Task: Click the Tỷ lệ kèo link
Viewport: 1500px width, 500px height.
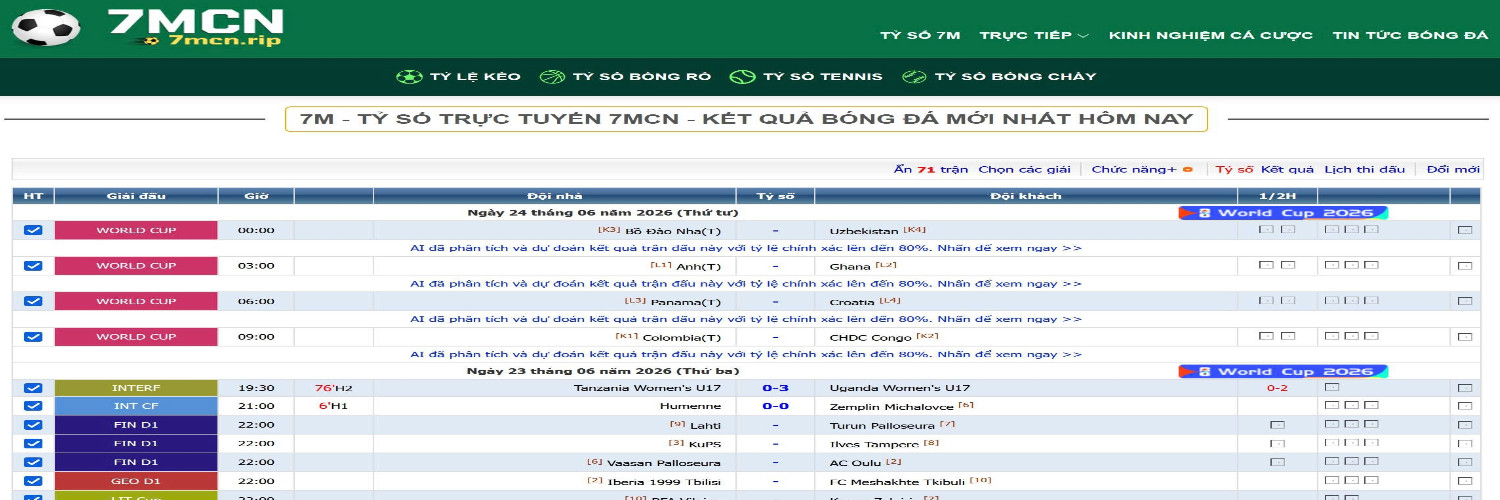Action: 475,77
